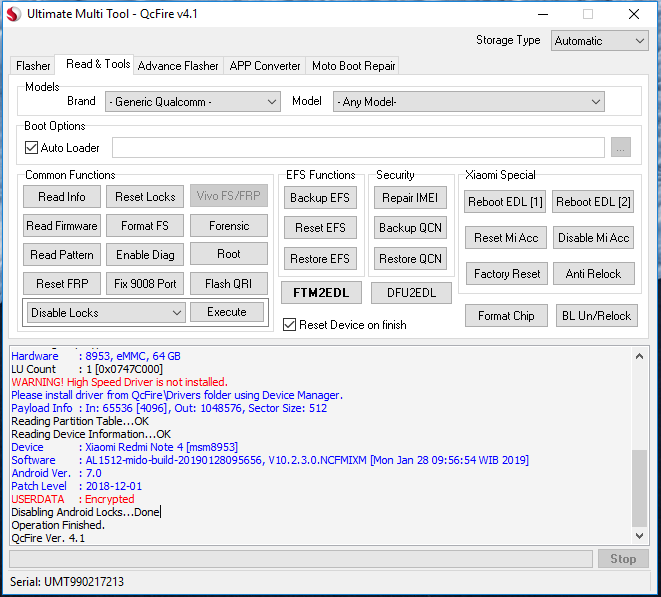Image resolution: width=661 pixels, height=597 pixels.
Task: Click the log scrollbar down arrow
Action: [x=640, y=535]
